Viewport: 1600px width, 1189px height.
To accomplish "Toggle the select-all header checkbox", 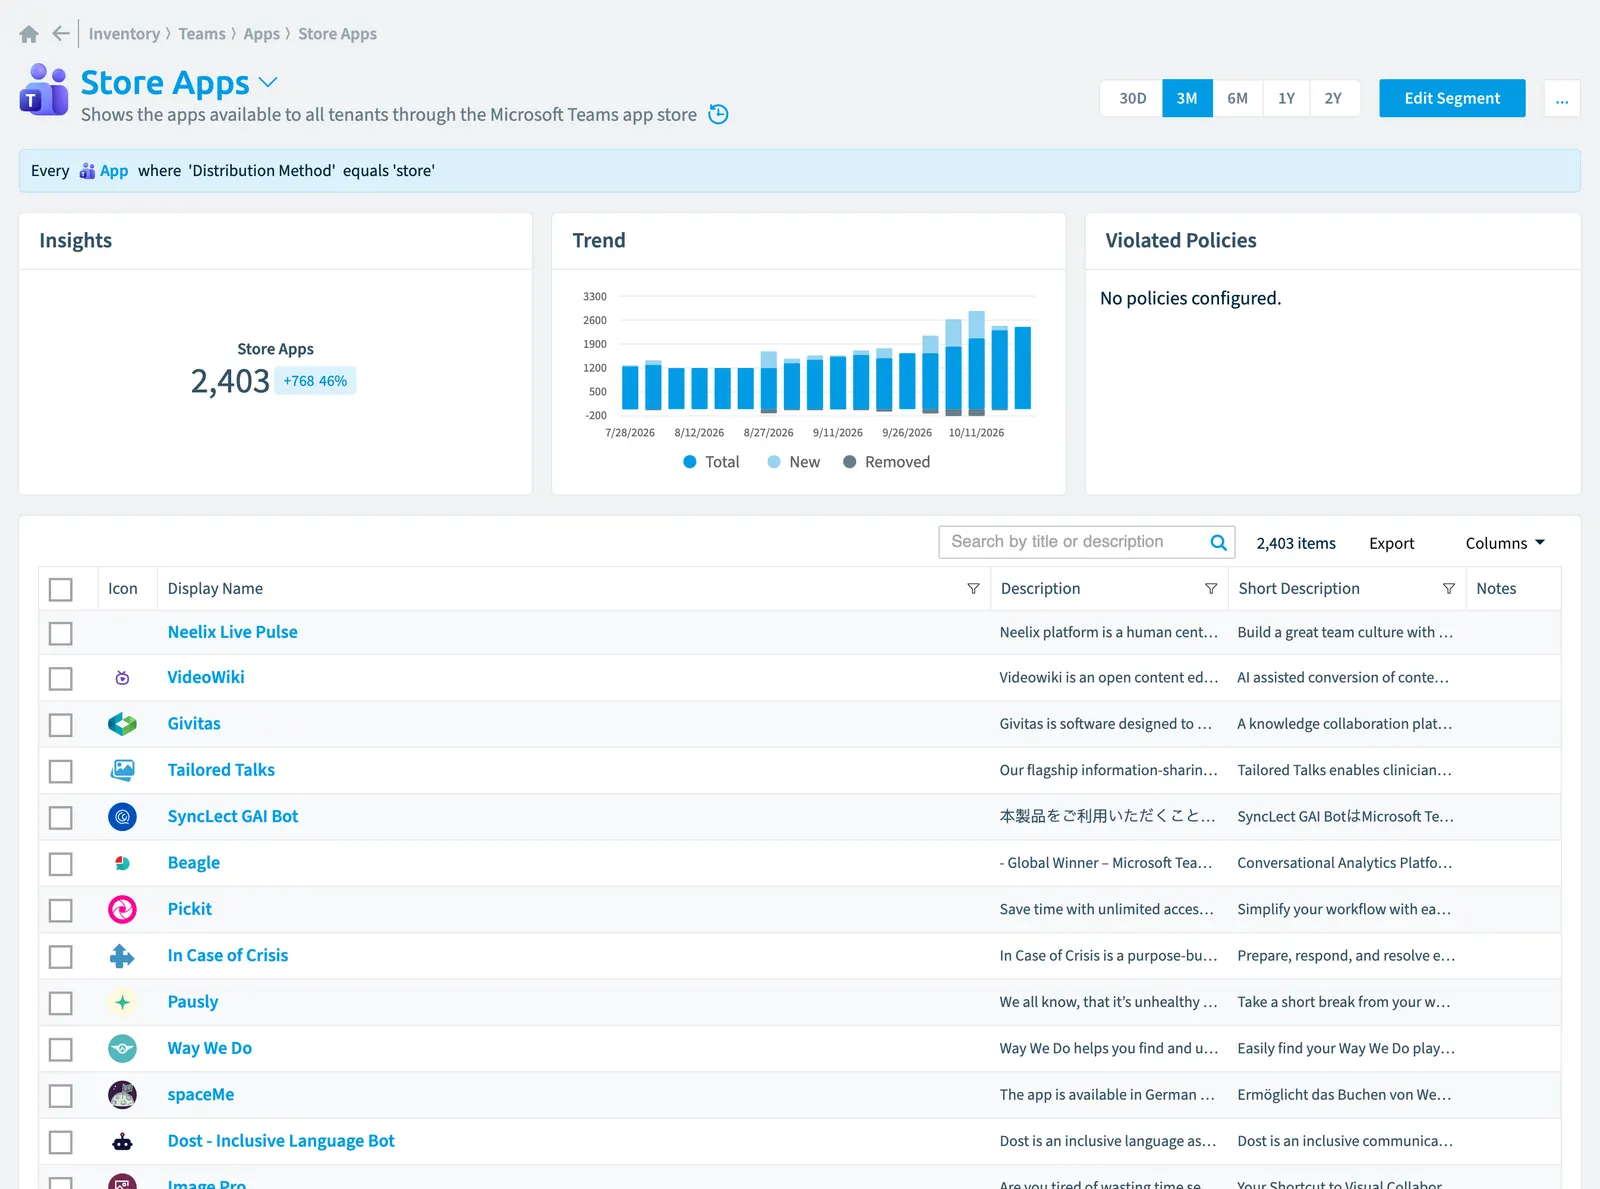I will point(61,589).
